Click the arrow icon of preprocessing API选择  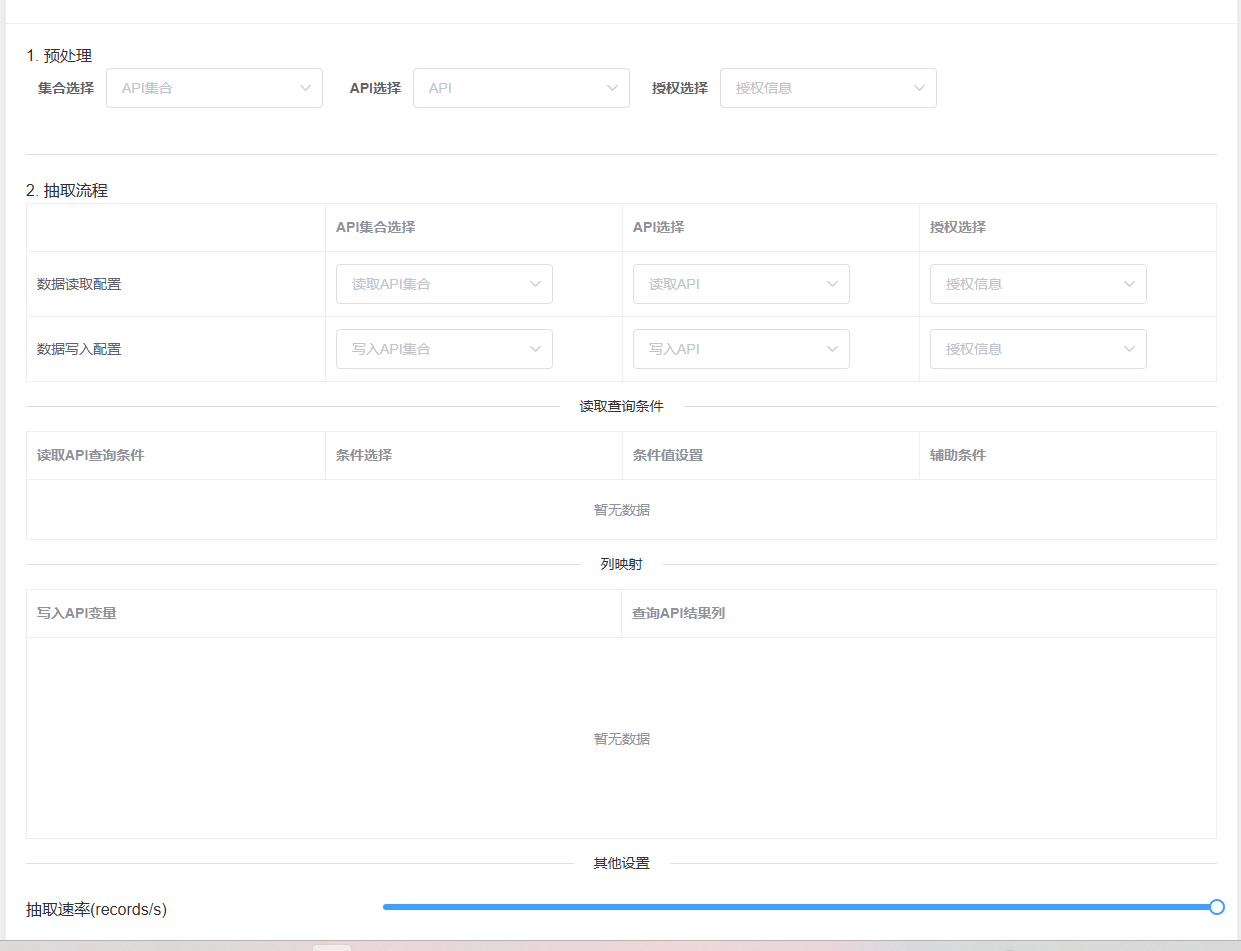coord(612,88)
